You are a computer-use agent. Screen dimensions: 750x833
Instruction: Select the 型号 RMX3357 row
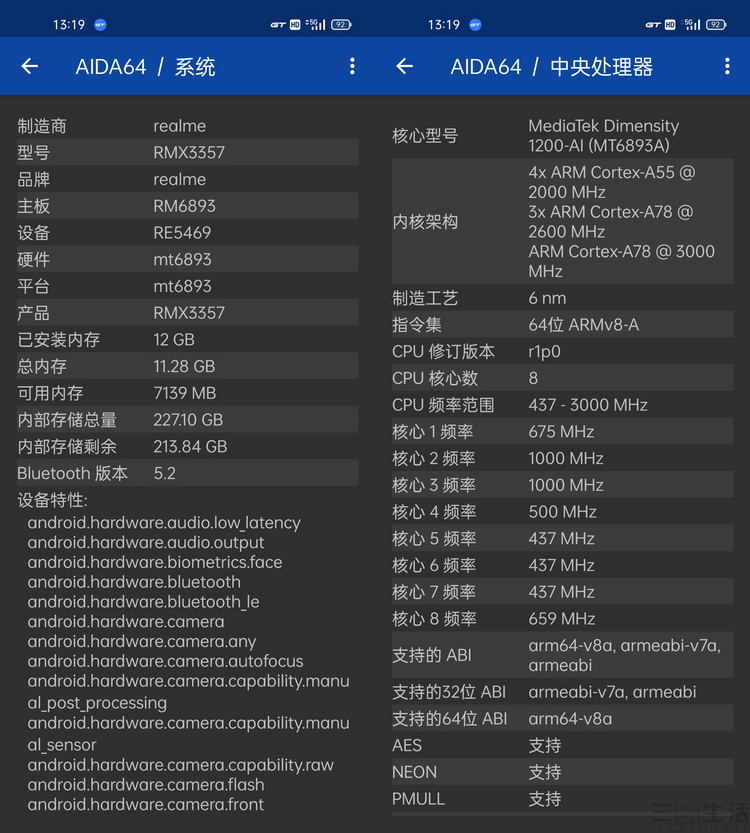pyautogui.click(x=188, y=152)
